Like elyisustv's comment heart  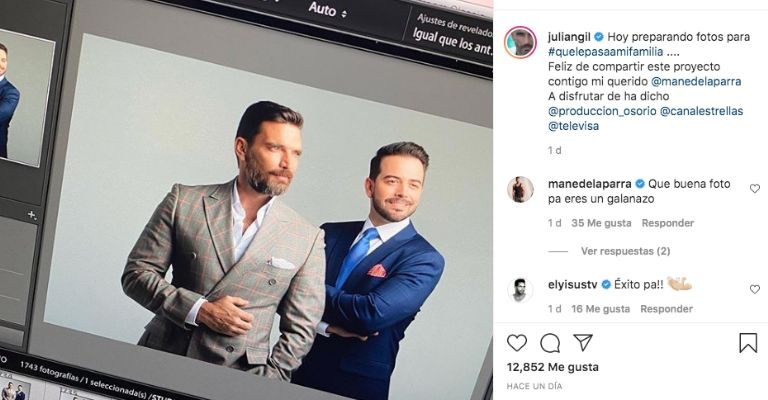point(755,289)
